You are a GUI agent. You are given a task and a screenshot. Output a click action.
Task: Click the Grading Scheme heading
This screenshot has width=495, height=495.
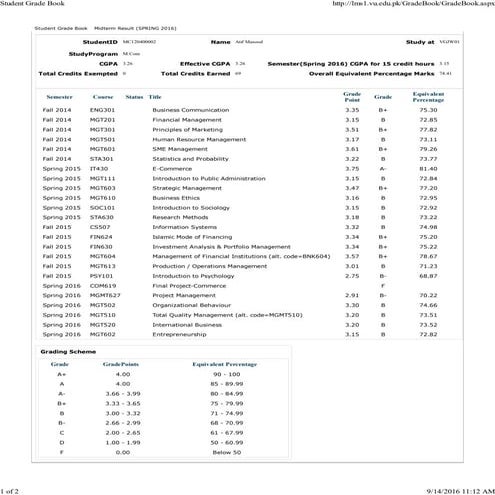tap(68, 352)
